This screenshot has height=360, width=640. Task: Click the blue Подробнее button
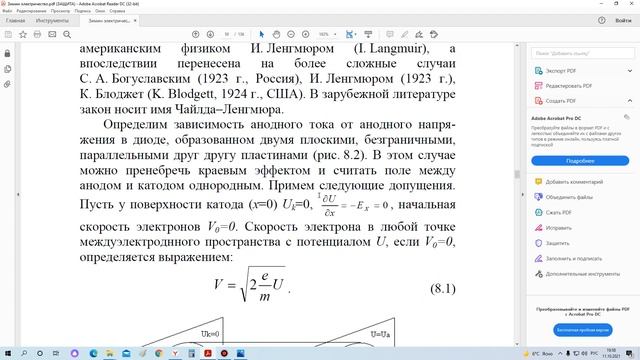pos(580,161)
